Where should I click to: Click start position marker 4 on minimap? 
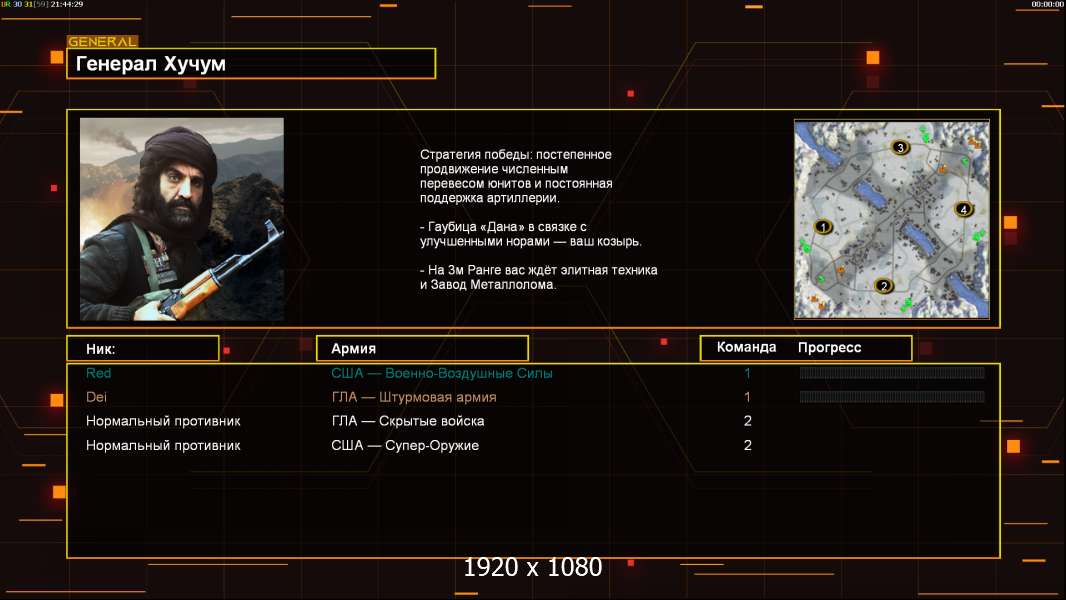[963, 209]
